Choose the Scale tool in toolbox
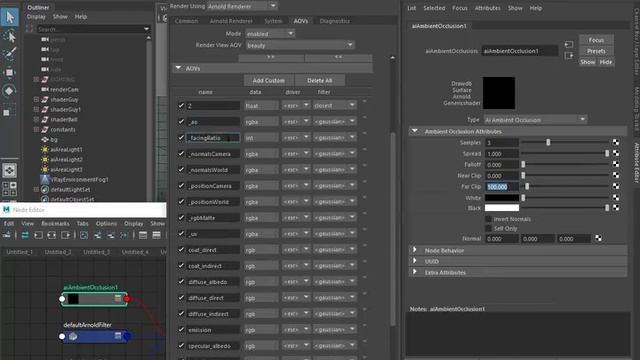The width and height of the screenshot is (640, 360). 9,111
